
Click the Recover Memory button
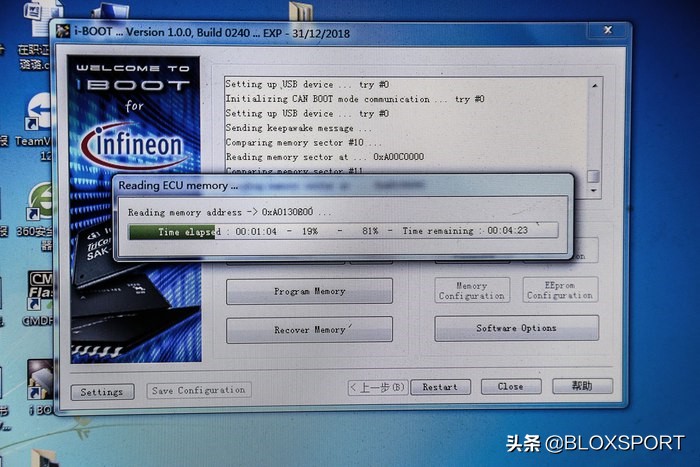pyautogui.click(x=309, y=330)
